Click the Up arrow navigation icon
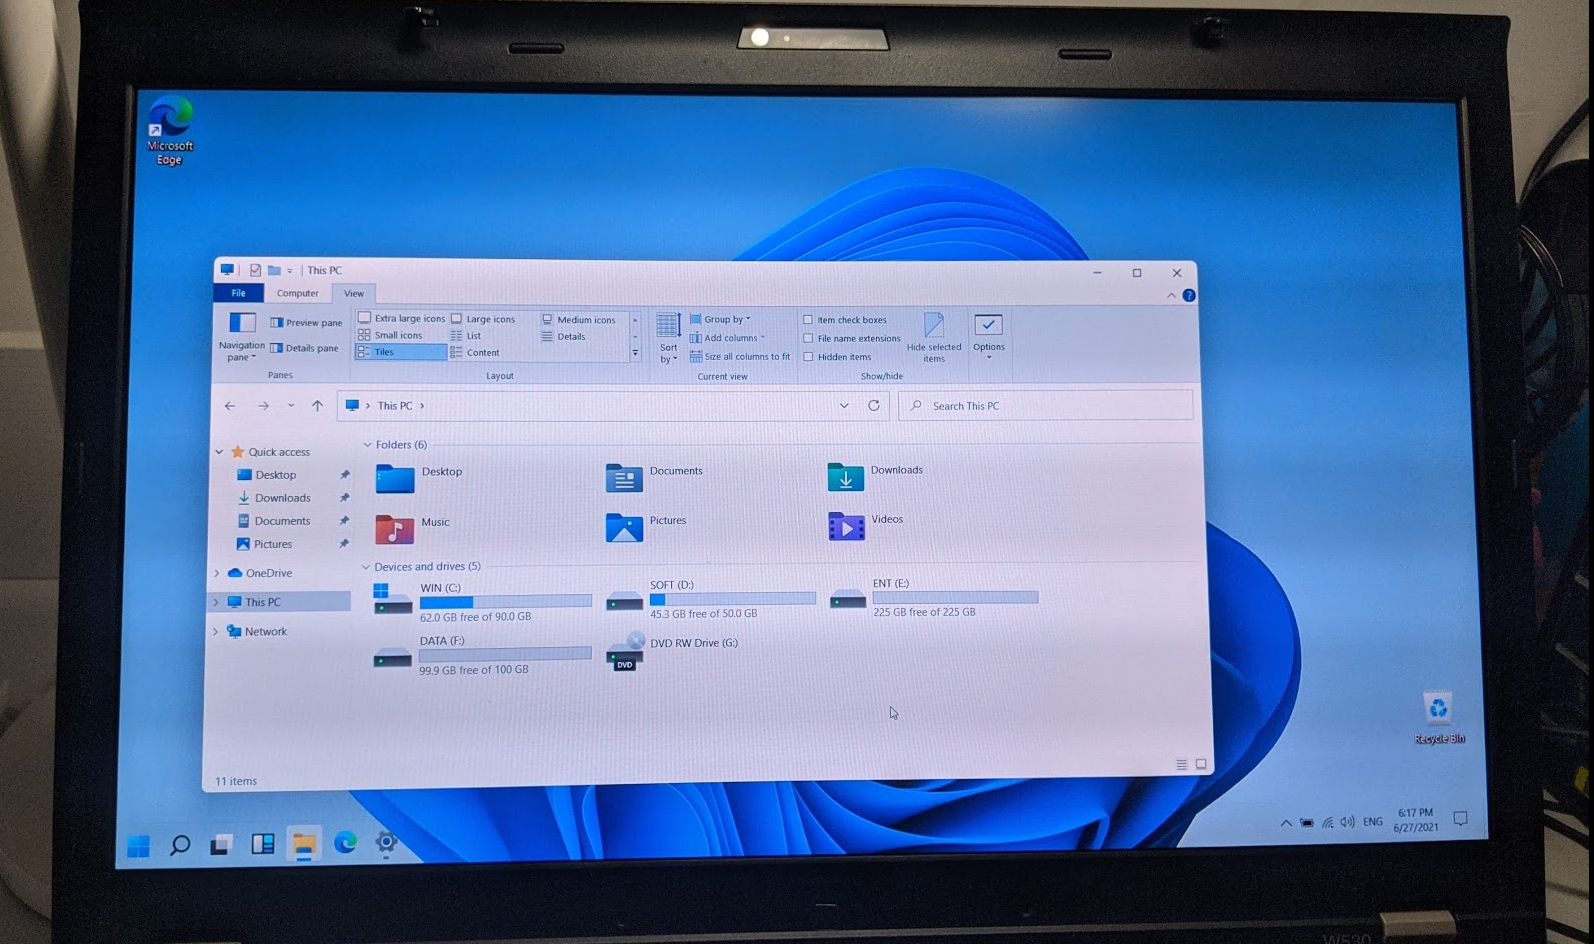Image resolution: width=1594 pixels, height=944 pixels. [x=317, y=406]
